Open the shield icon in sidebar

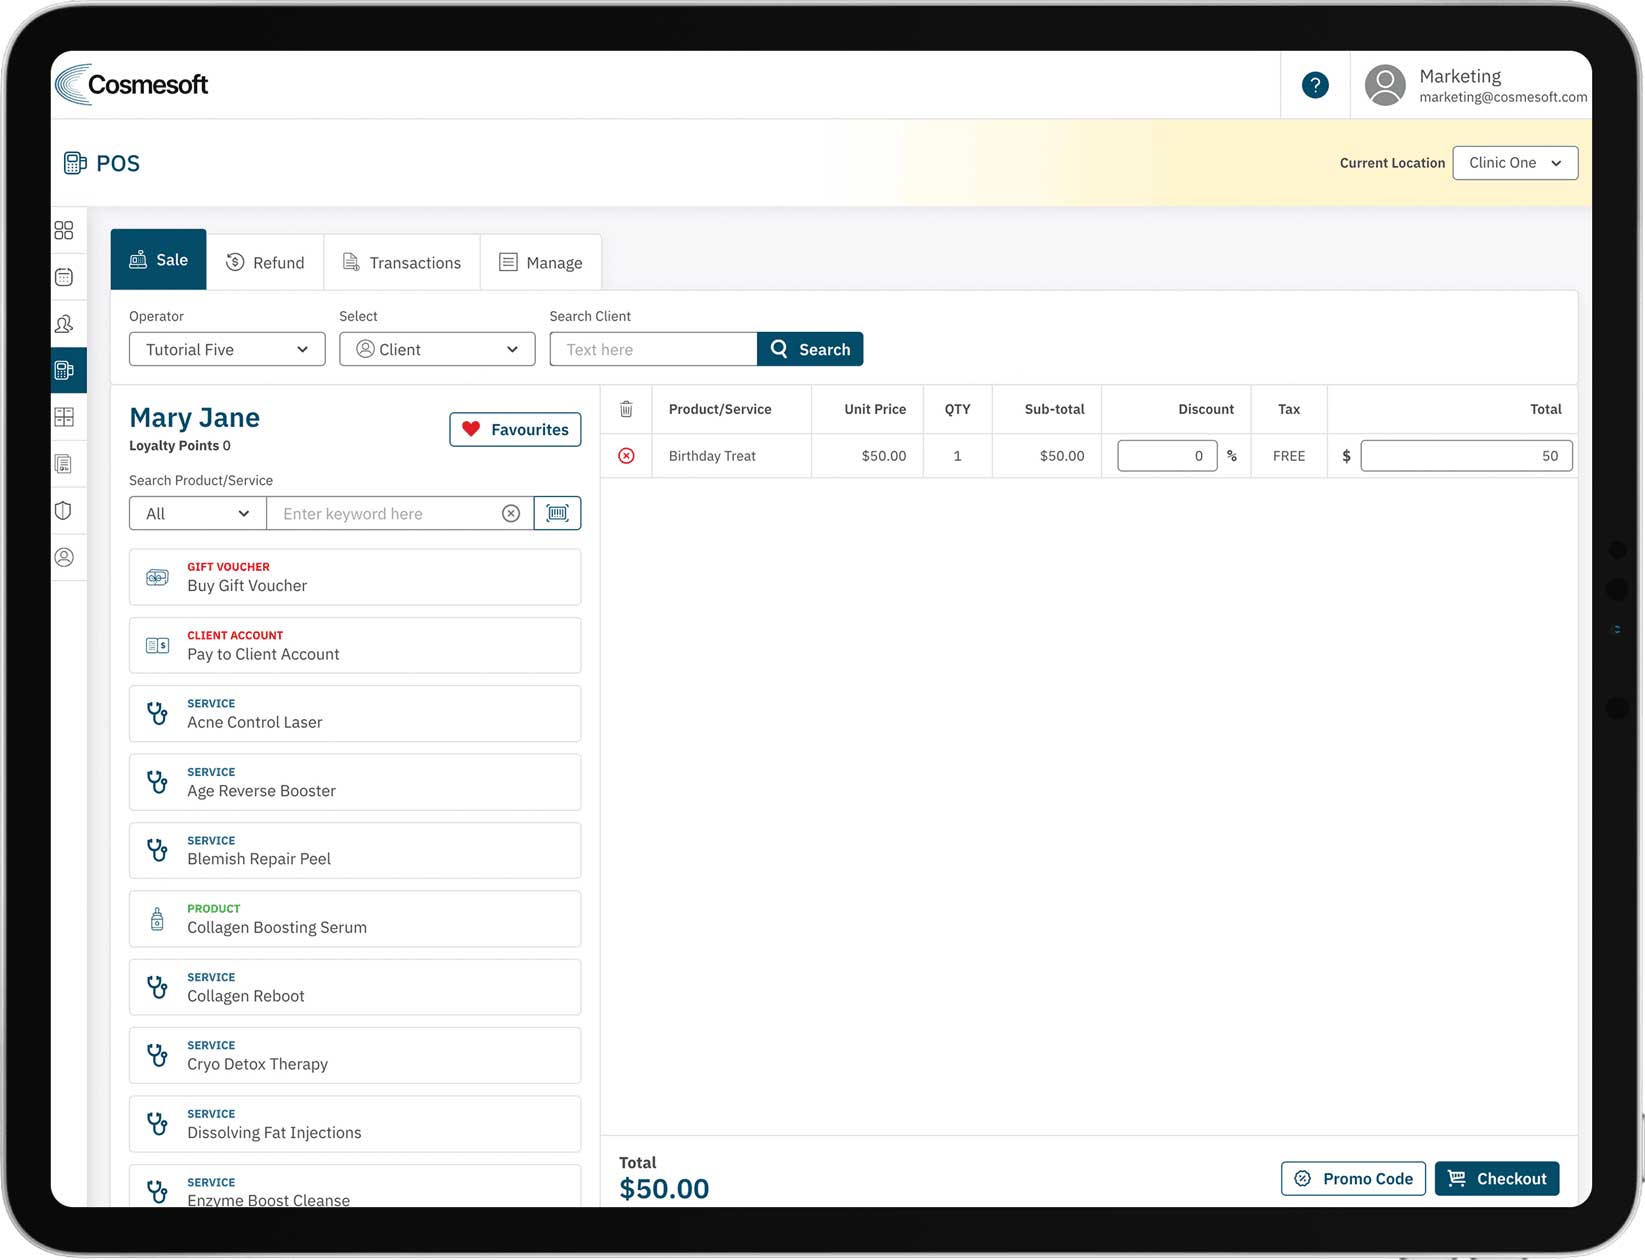tap(64, 511)
